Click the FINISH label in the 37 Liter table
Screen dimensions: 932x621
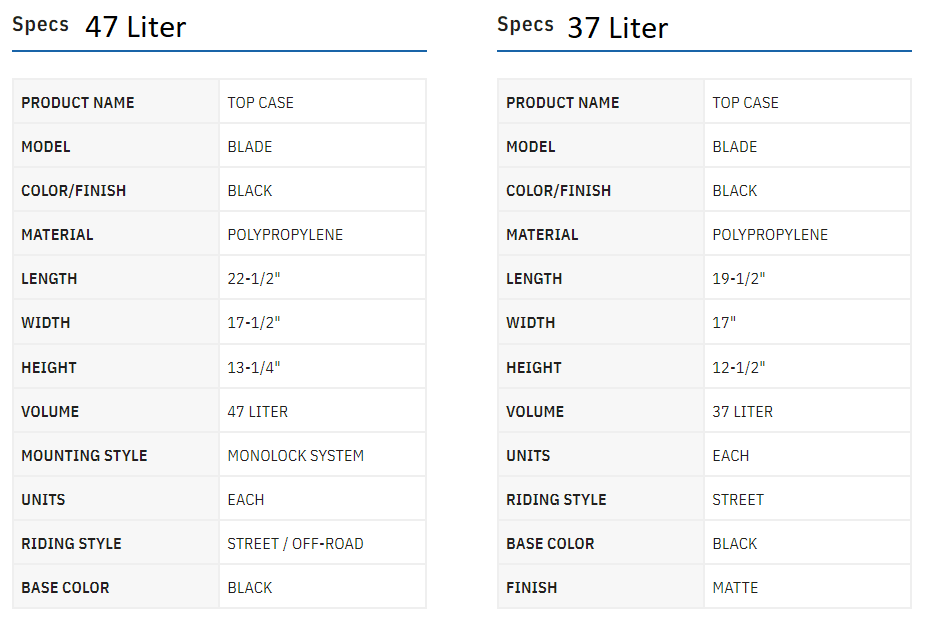(x=532, y=588)
